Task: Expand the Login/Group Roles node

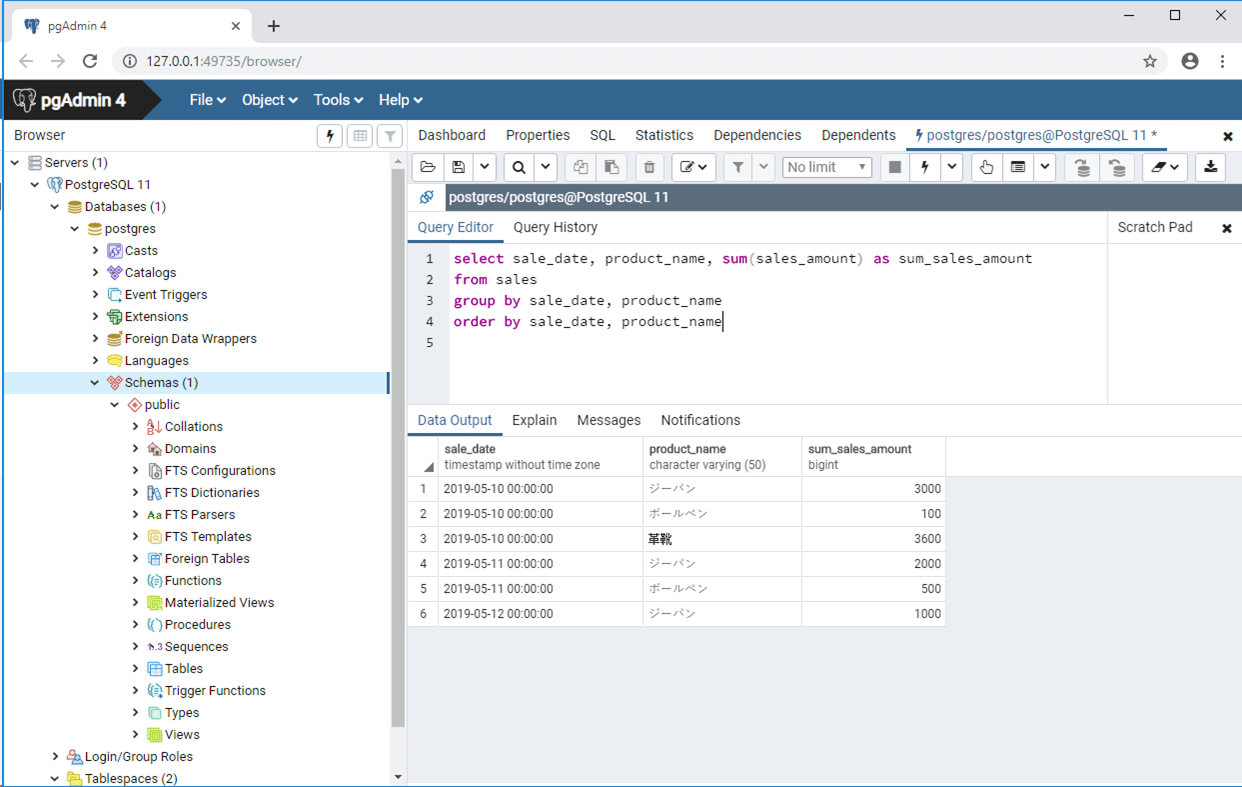Action: tap(55, 756)
